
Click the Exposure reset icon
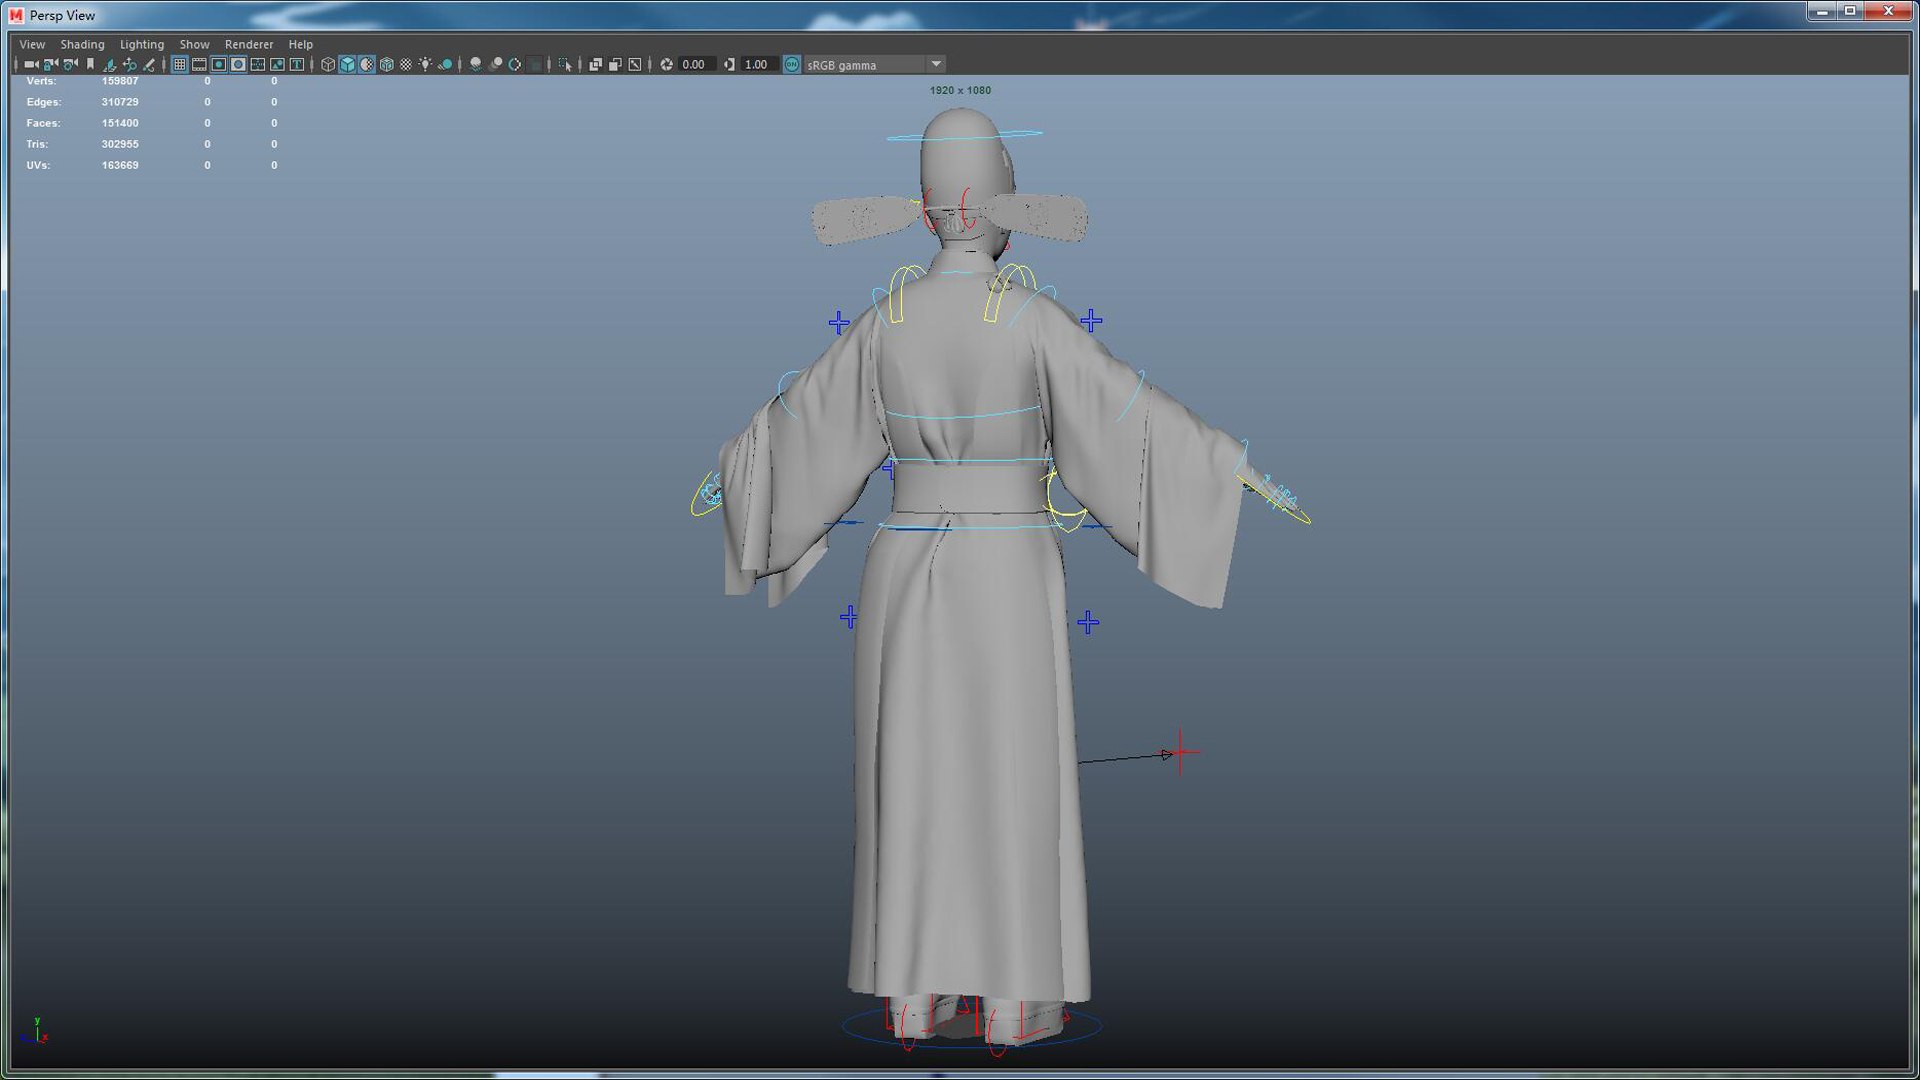tap(666, 64)
